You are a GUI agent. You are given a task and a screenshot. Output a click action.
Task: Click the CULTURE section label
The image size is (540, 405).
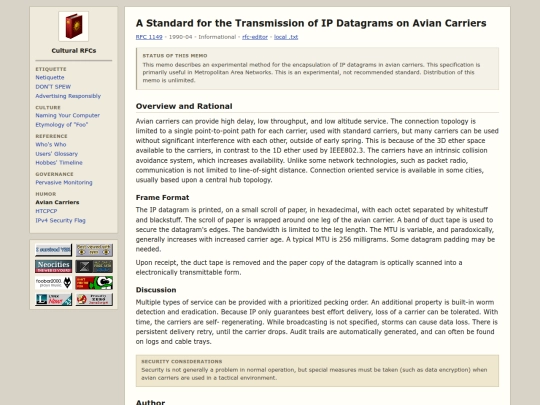48,107
